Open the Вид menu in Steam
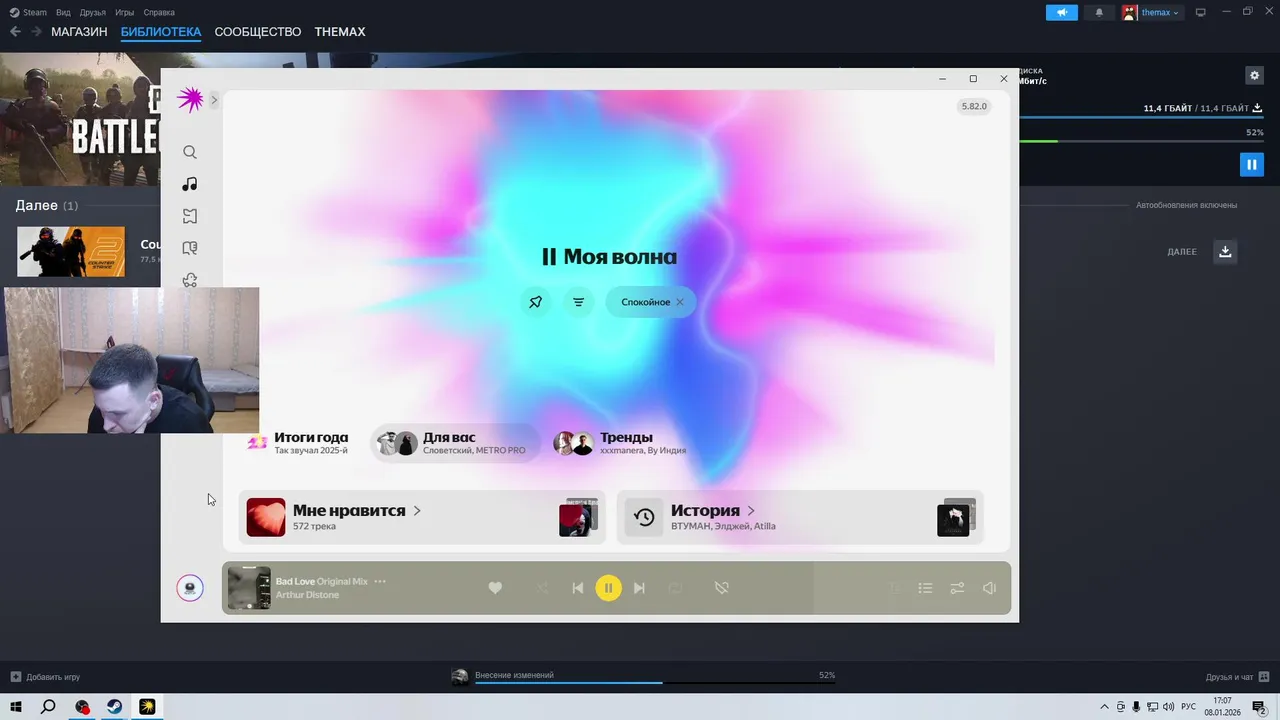 point(63,12)
